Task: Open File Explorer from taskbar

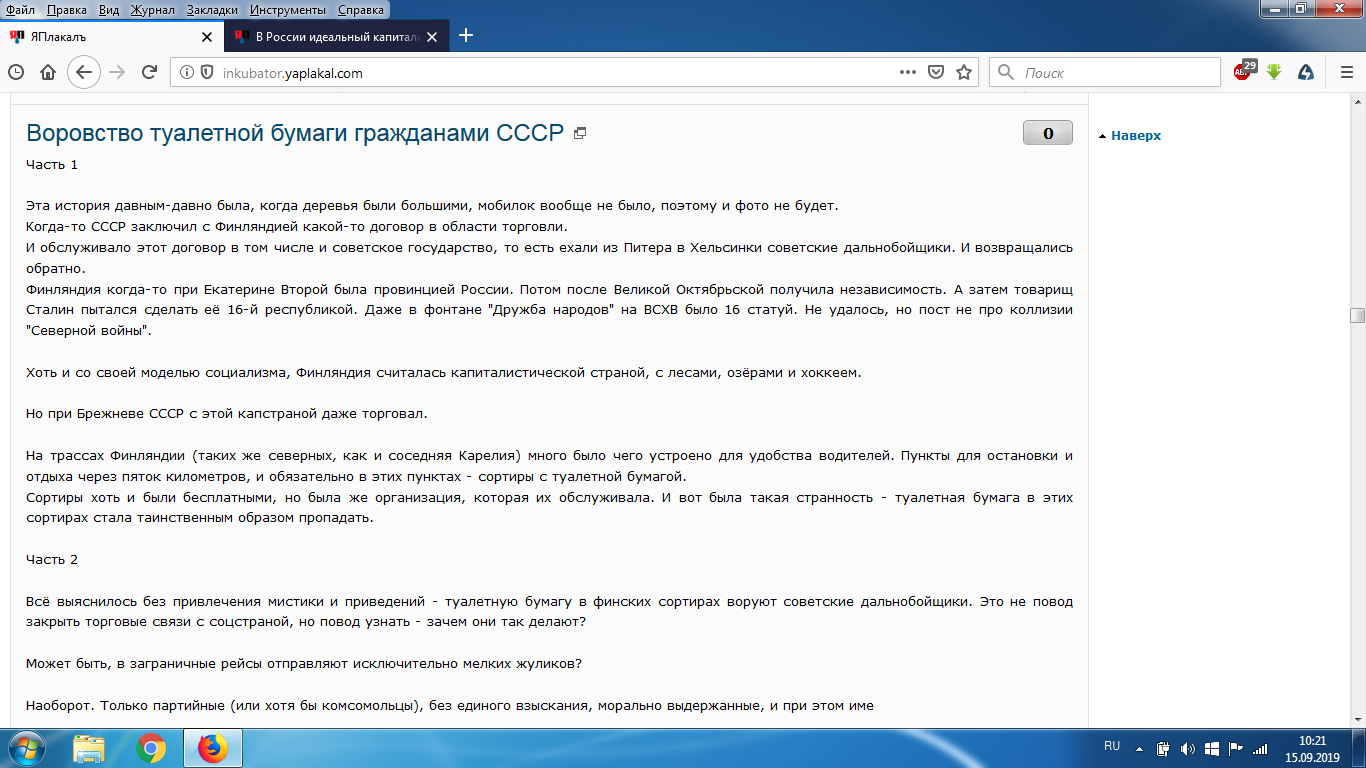Action: 89,748
